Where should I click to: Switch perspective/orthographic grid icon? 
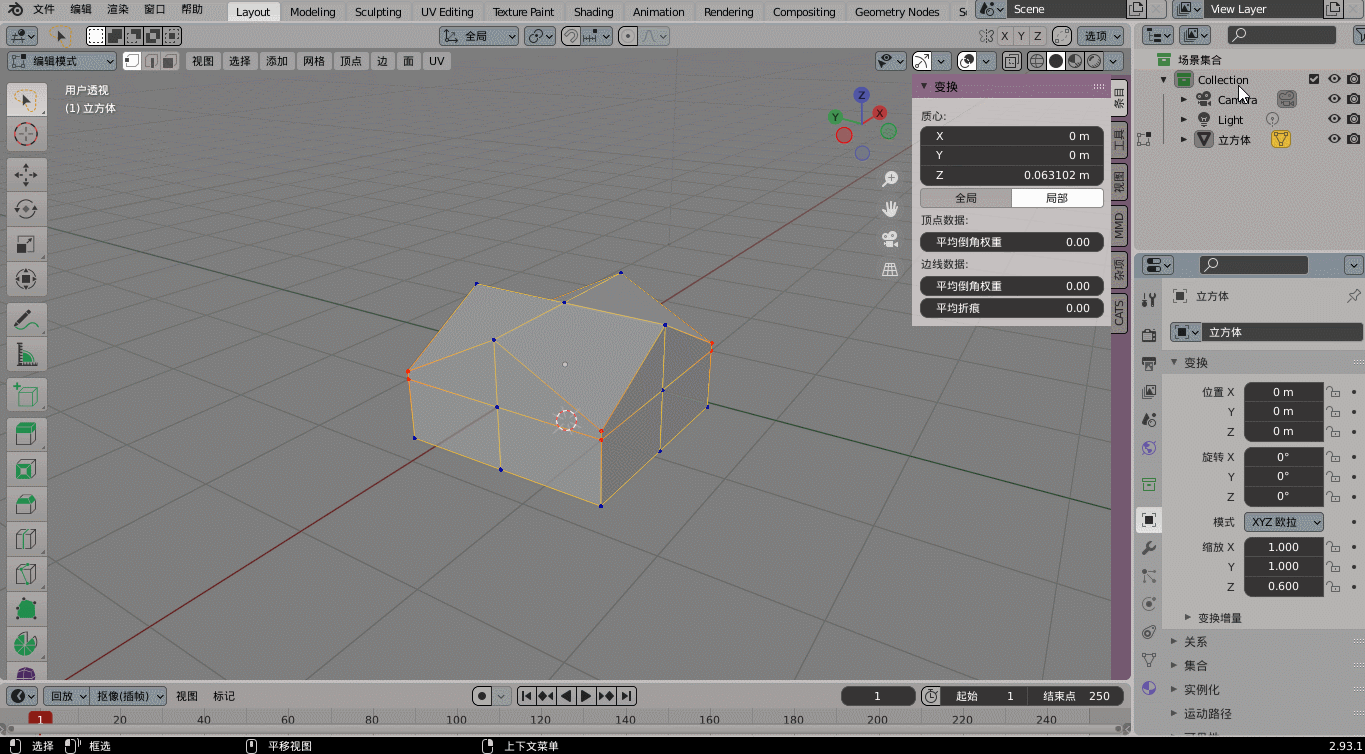(889, 269)
